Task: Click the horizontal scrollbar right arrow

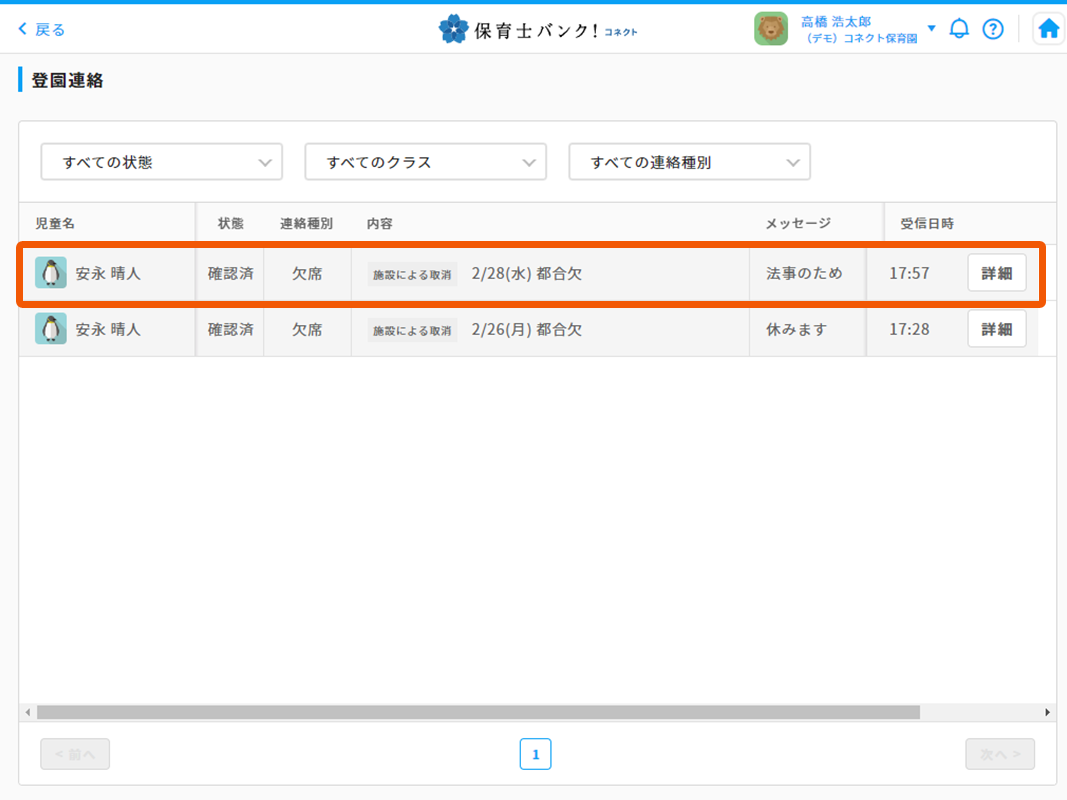Action: [x=1047, y=712]
